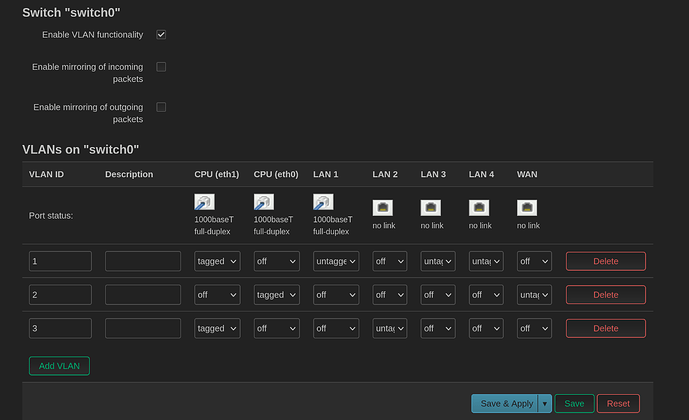
Task: Open VLAN 2 LAN 3 dropdown
Action: [x=438, y=295]
